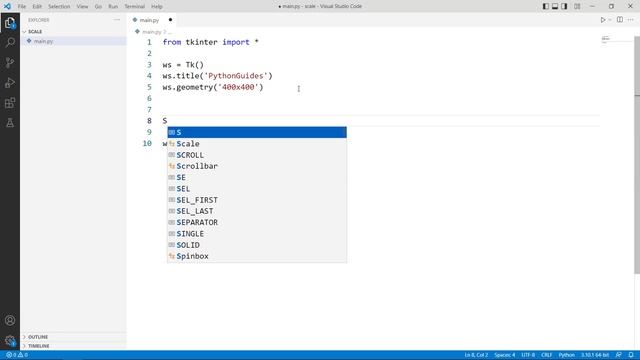
Task: Open Run and Debug view
Action: (10, 82)
